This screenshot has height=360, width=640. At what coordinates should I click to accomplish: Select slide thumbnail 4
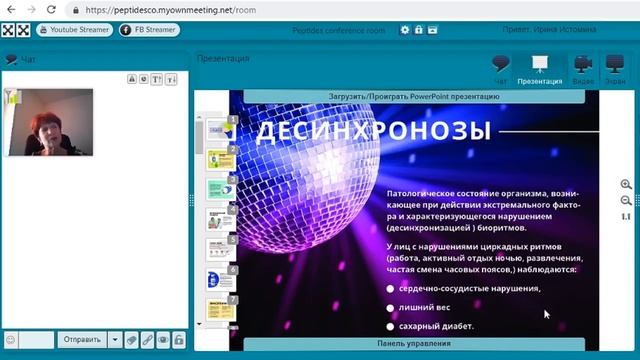tap(221, 220)
